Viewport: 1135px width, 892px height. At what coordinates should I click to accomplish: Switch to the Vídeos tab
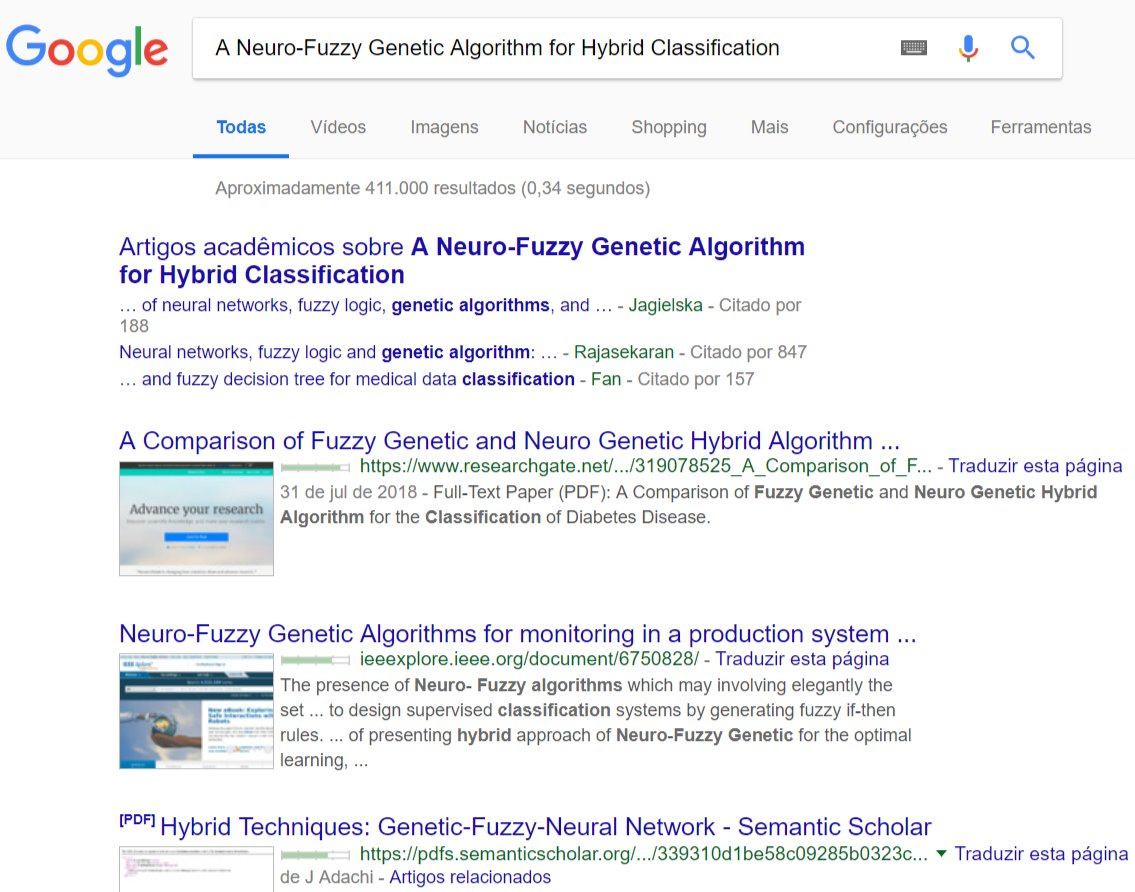[x=338, y=127]
